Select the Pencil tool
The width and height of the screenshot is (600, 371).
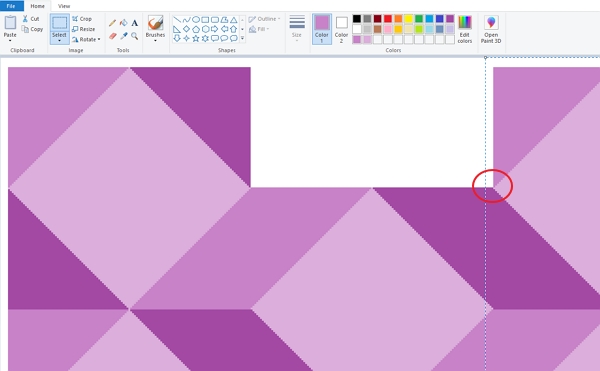[112, 23]
